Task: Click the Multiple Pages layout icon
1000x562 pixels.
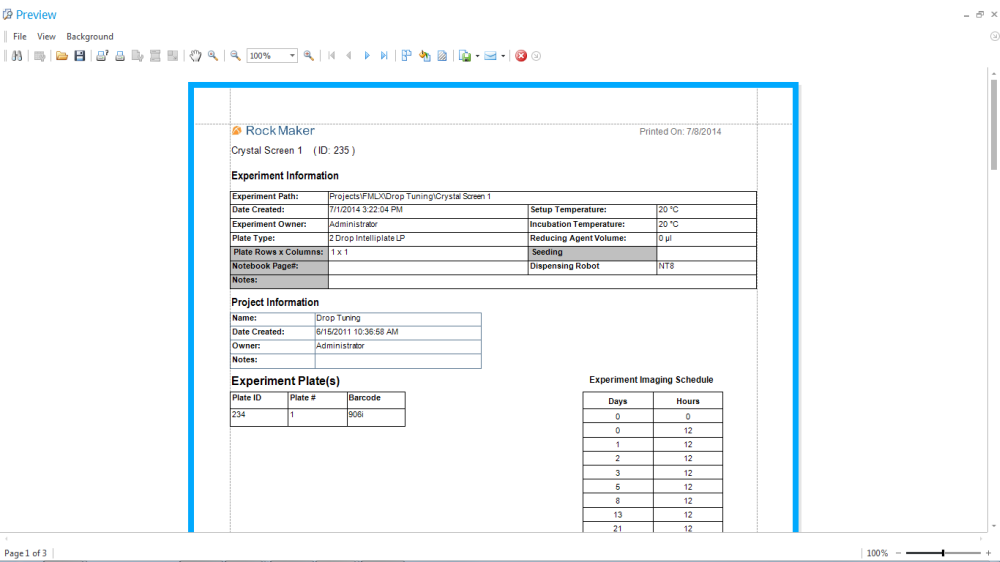Action: (406, 56)
